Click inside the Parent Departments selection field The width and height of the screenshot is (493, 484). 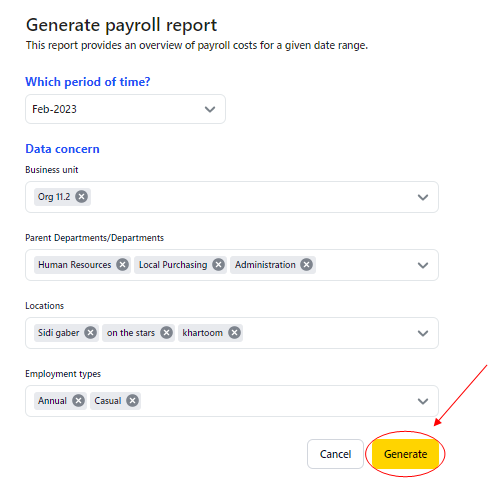click(x=232, y=265)
